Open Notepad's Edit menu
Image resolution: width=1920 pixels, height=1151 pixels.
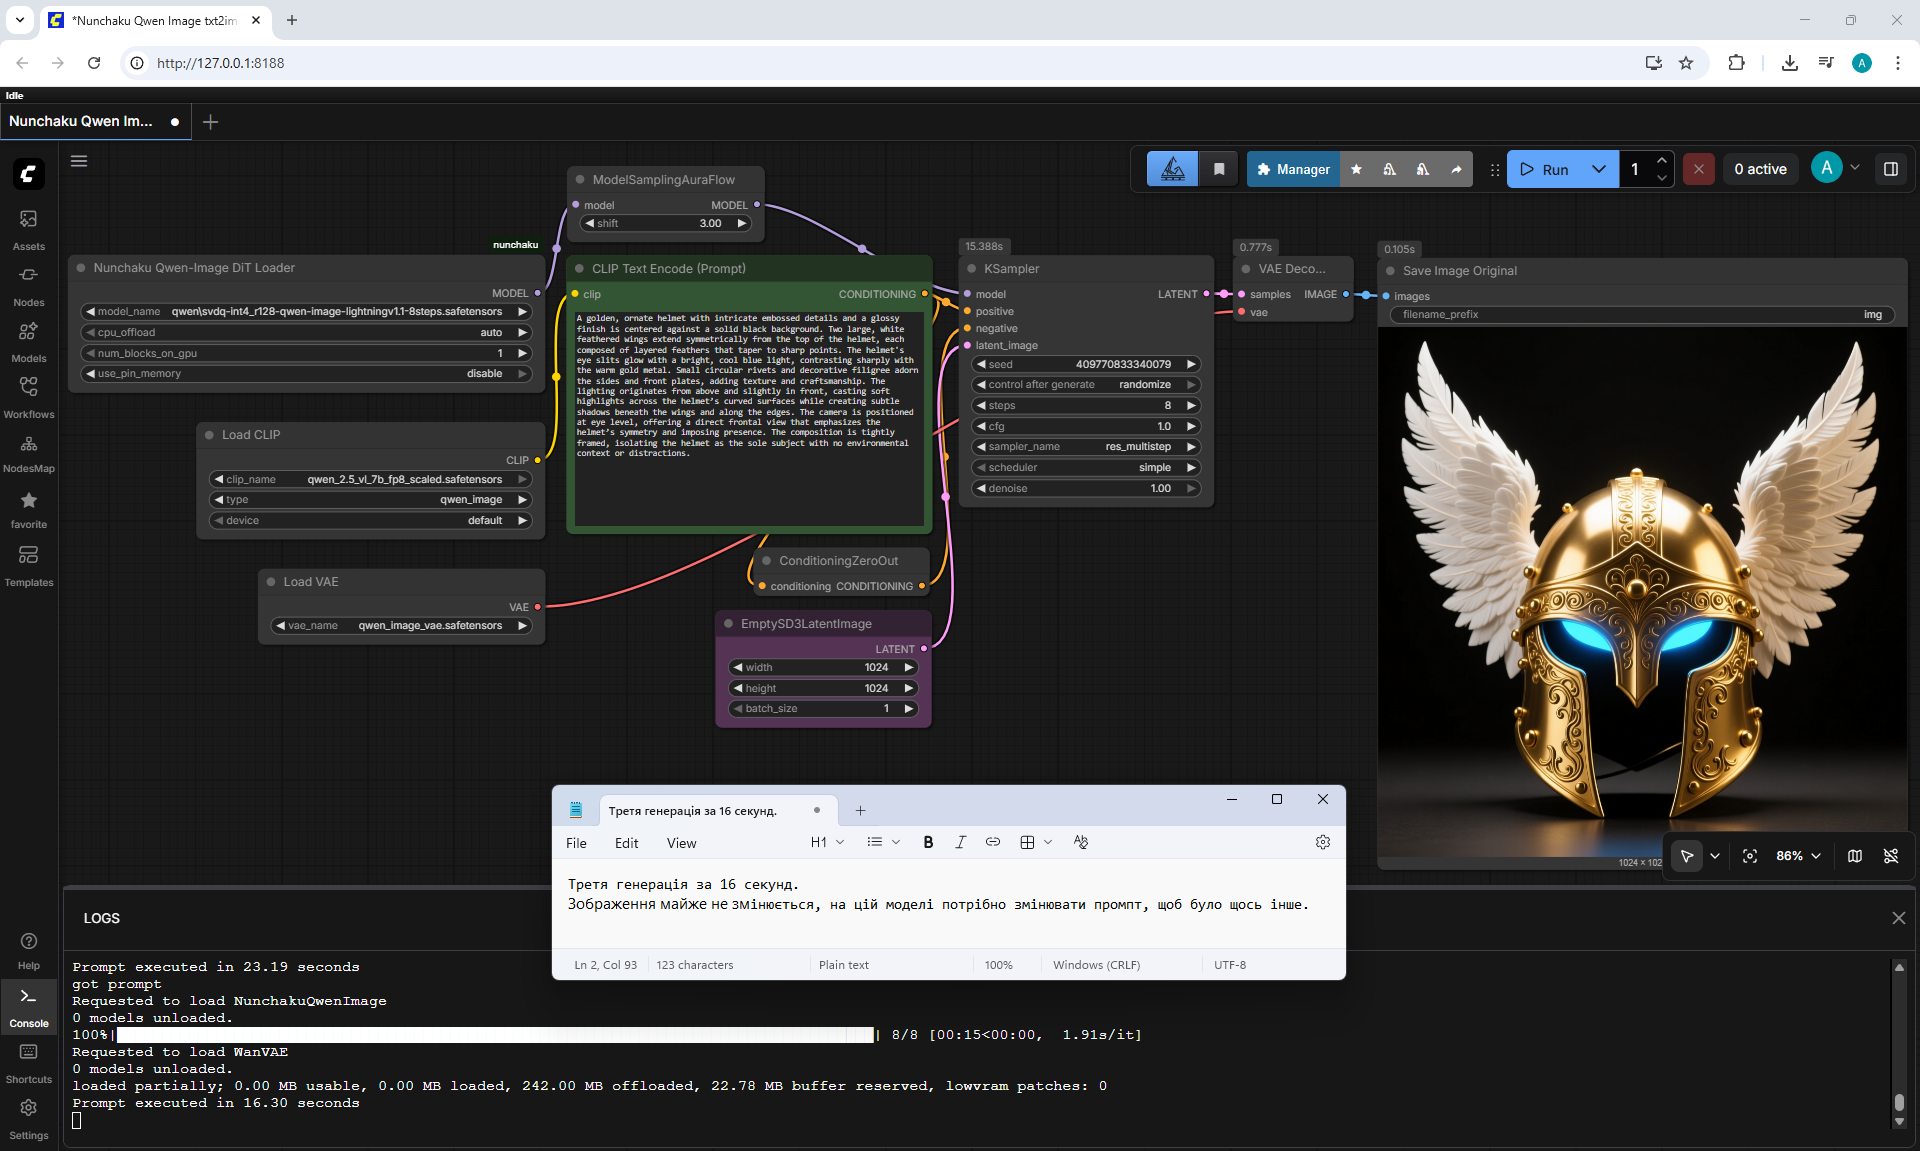[x=626, y=843]
